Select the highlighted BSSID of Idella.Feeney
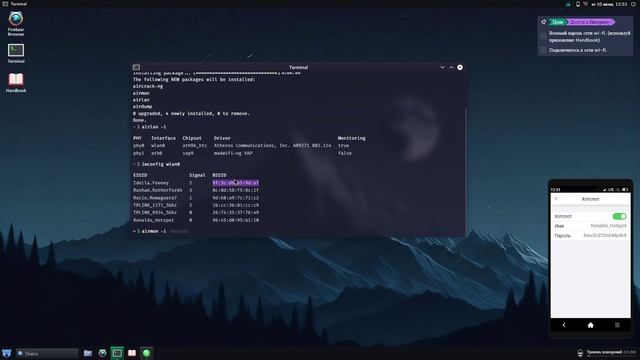The height and width of the screenshot is (360, 640). click(x=236, y=183)
